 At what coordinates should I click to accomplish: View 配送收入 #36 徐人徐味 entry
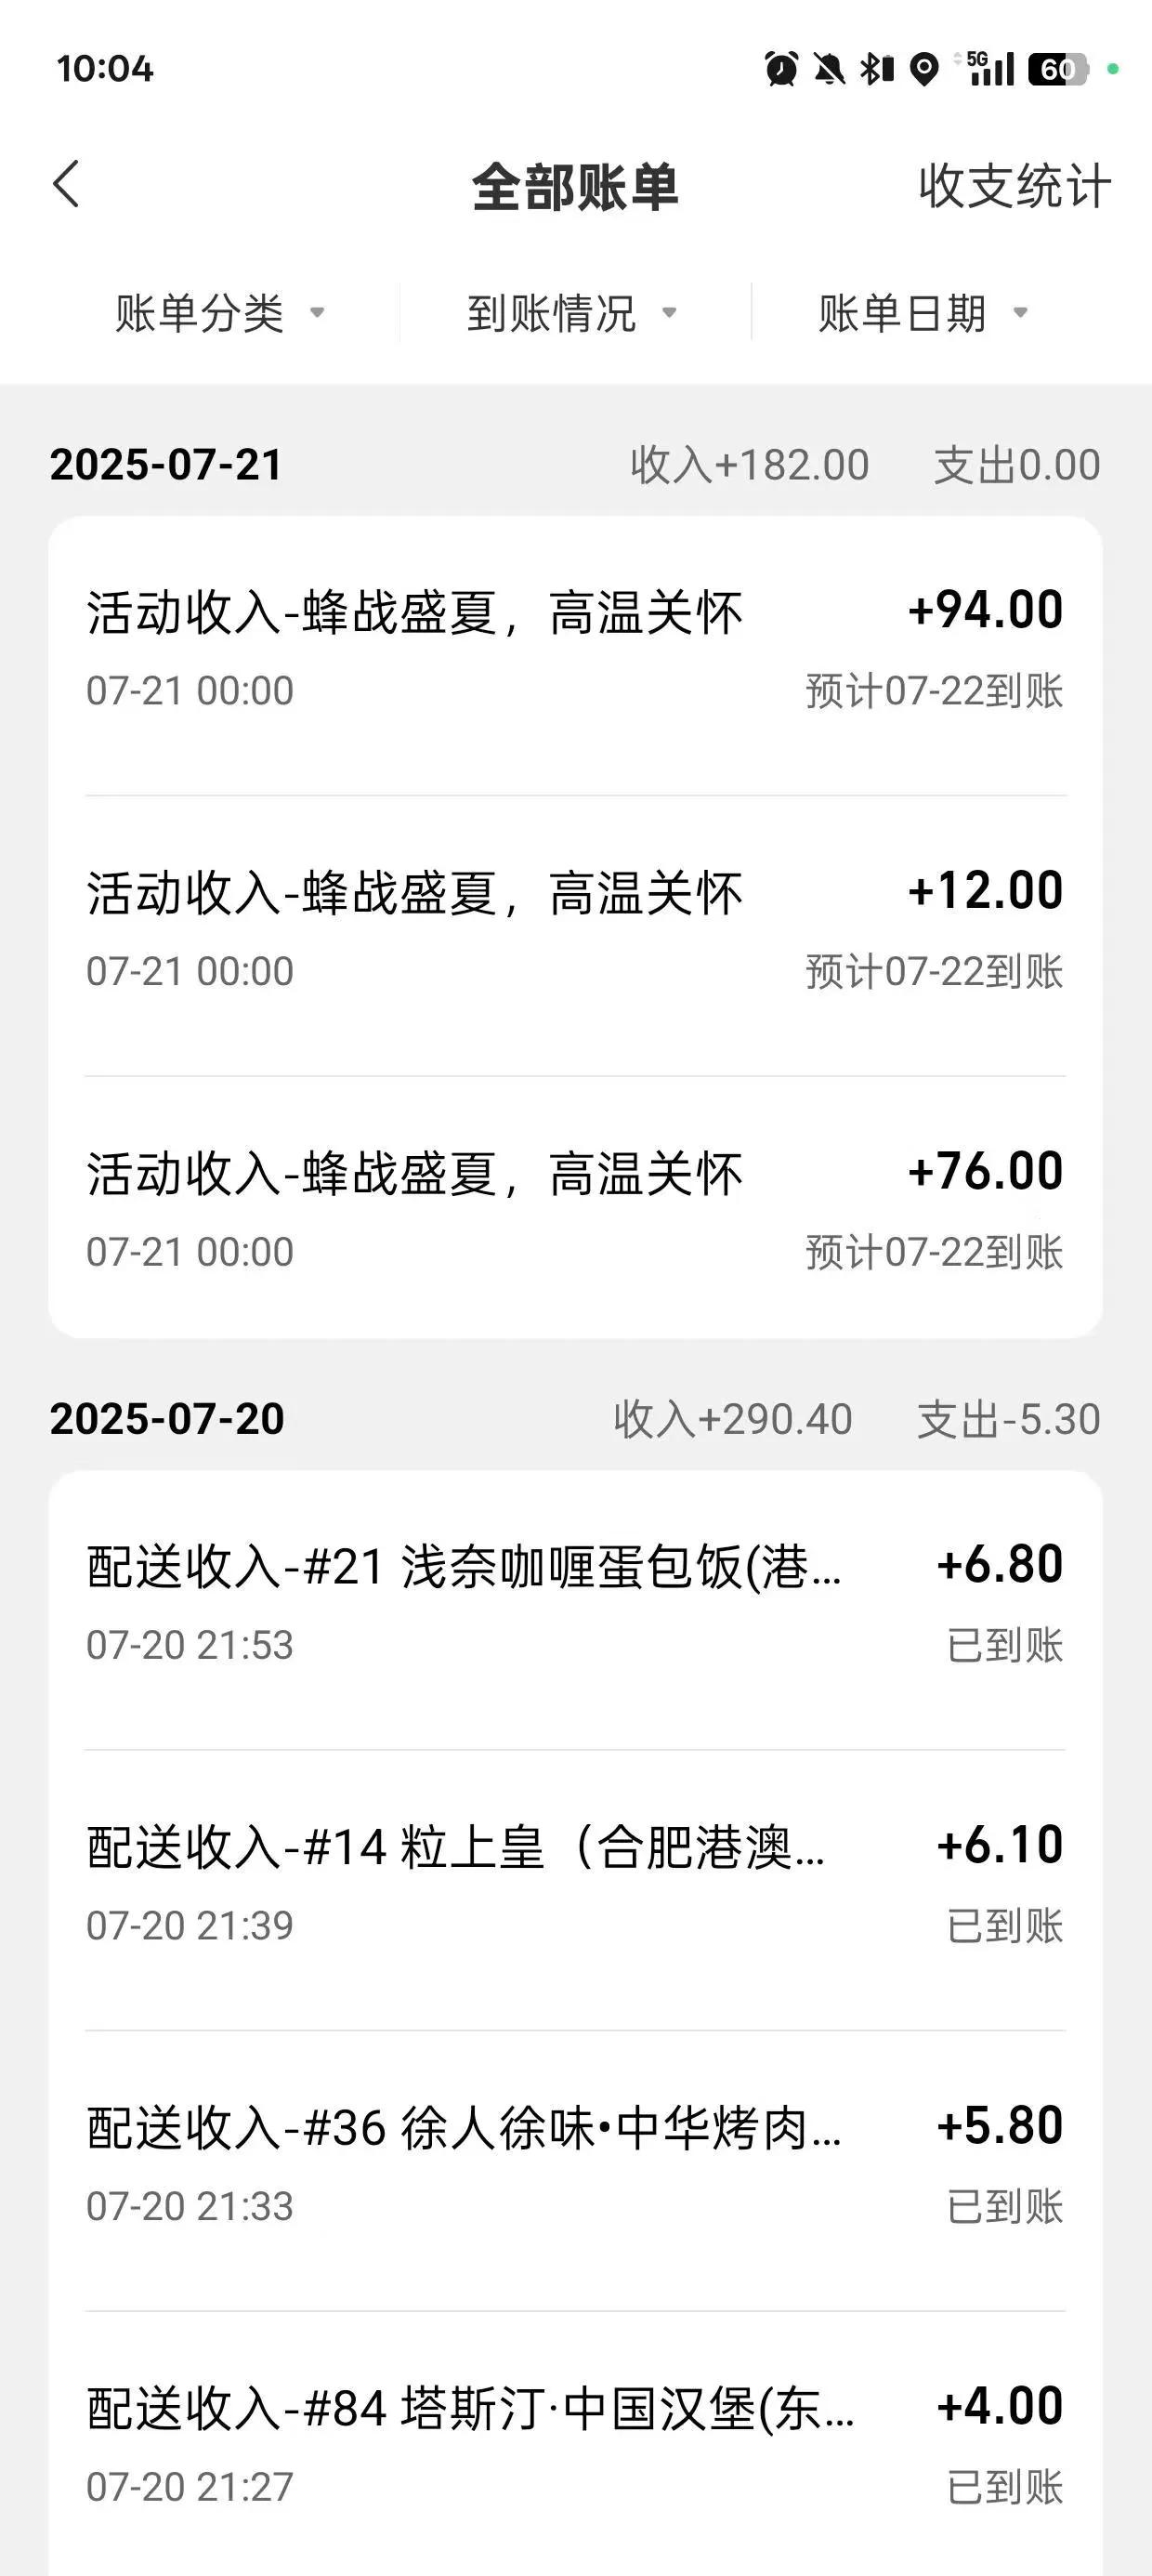[x=575, y=2170]
